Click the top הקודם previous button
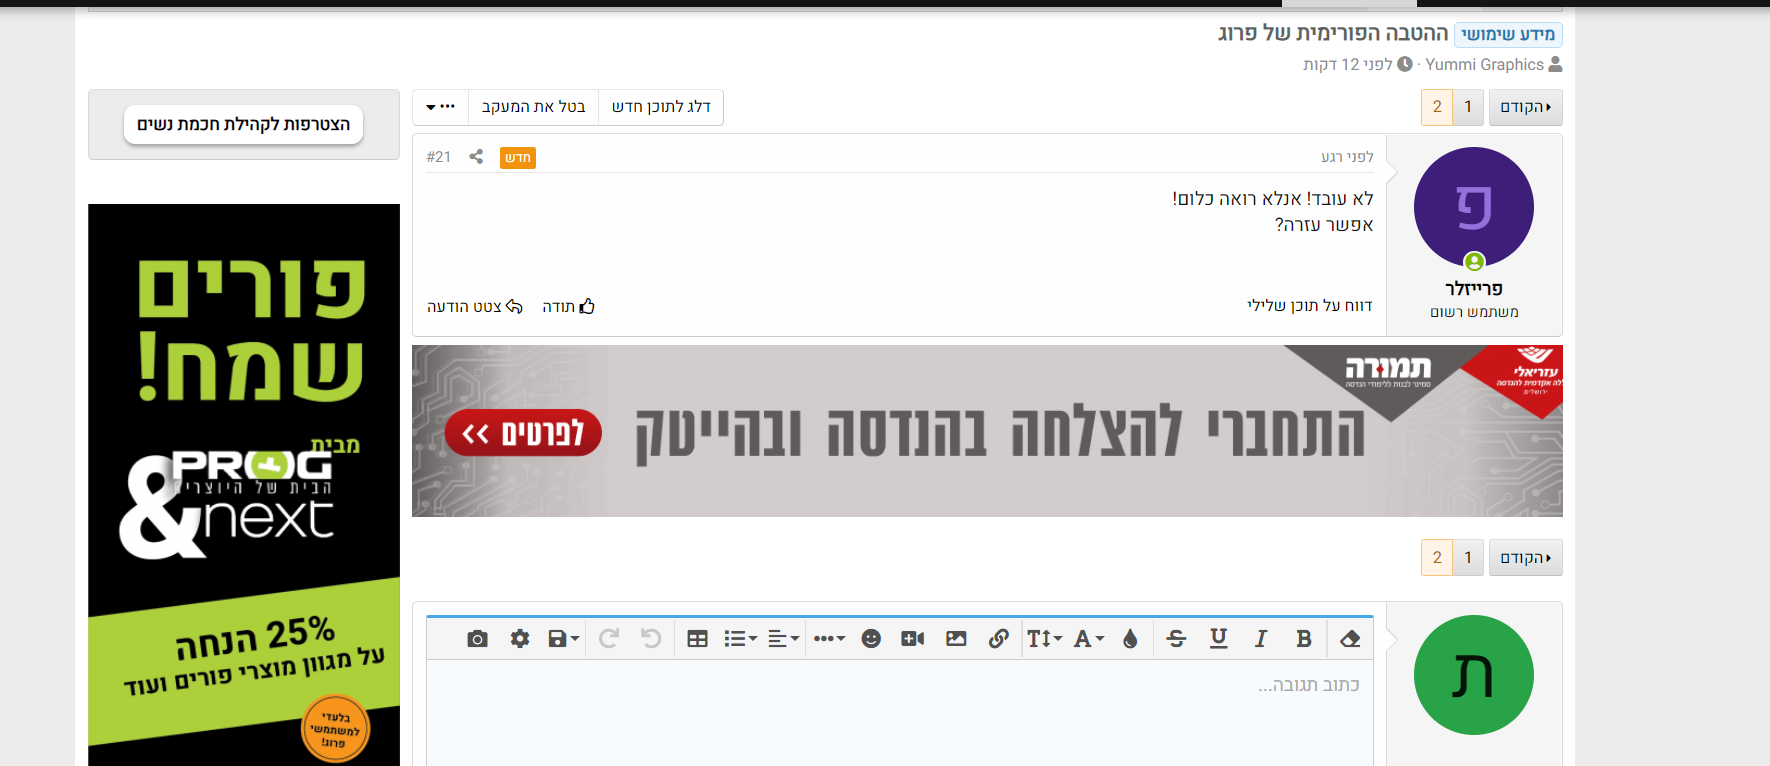Image resolution: width=1770 pixels, height=766 pixels. 1526,107
